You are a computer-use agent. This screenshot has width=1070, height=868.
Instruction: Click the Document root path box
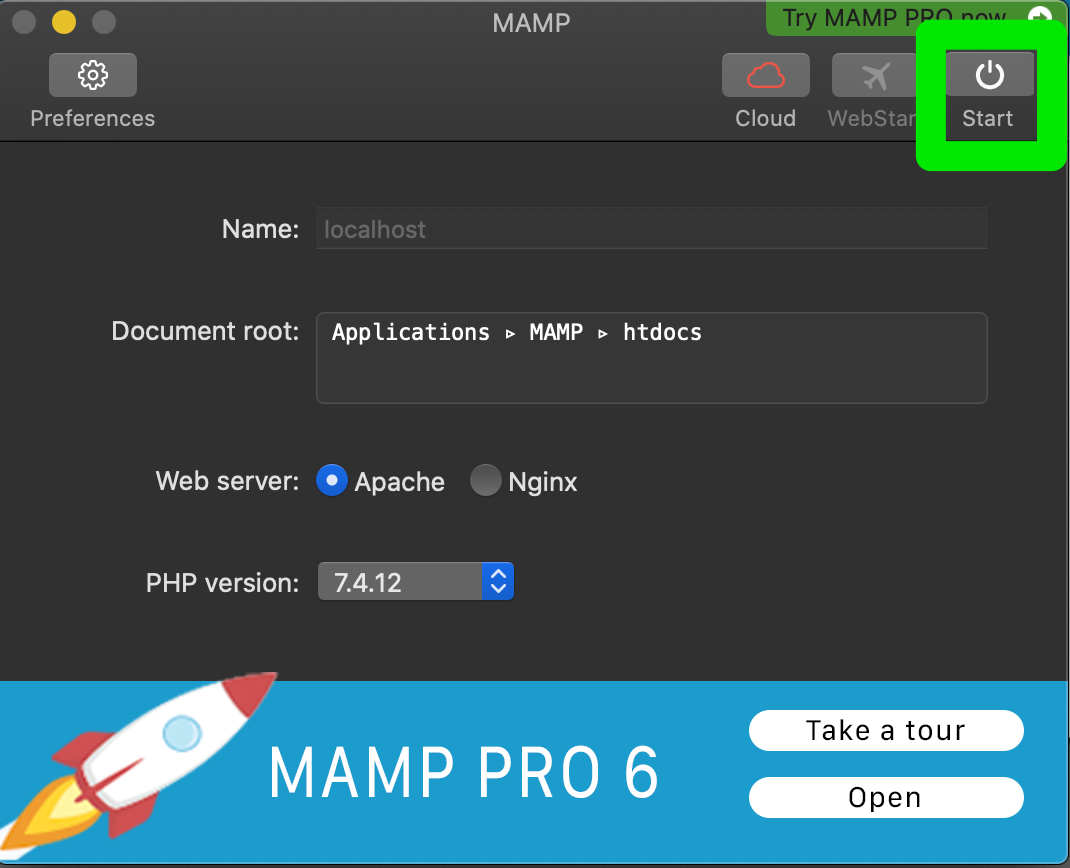tap(652, 358)
